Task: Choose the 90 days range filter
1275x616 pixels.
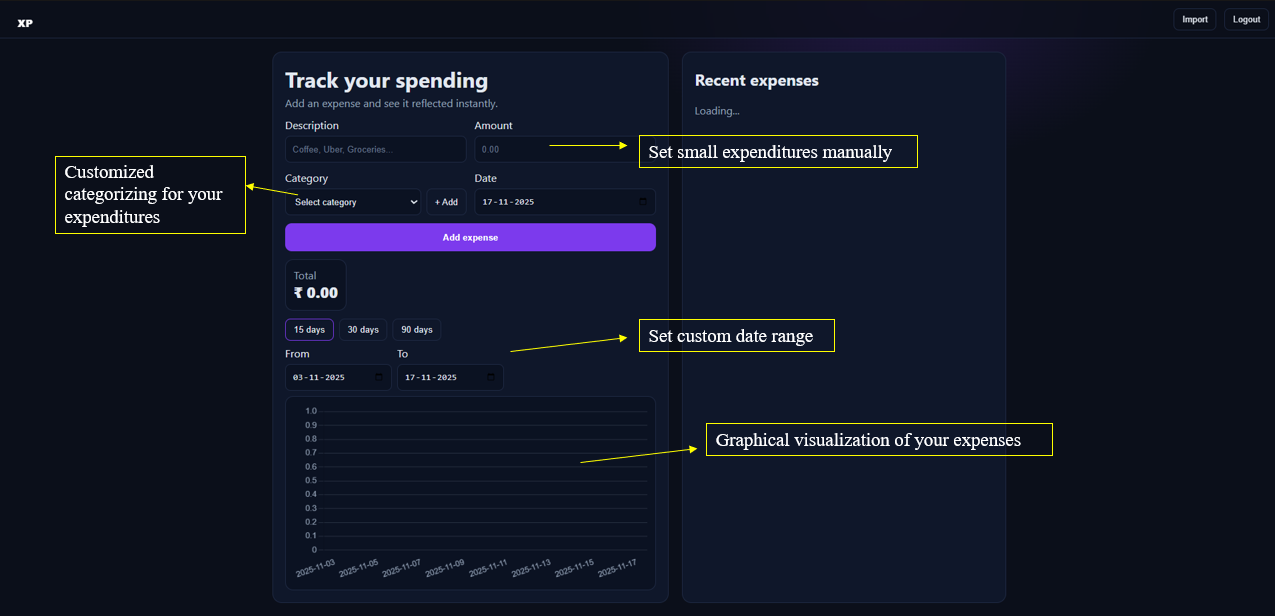Action: pyautogui.click(x=416, y=330)
